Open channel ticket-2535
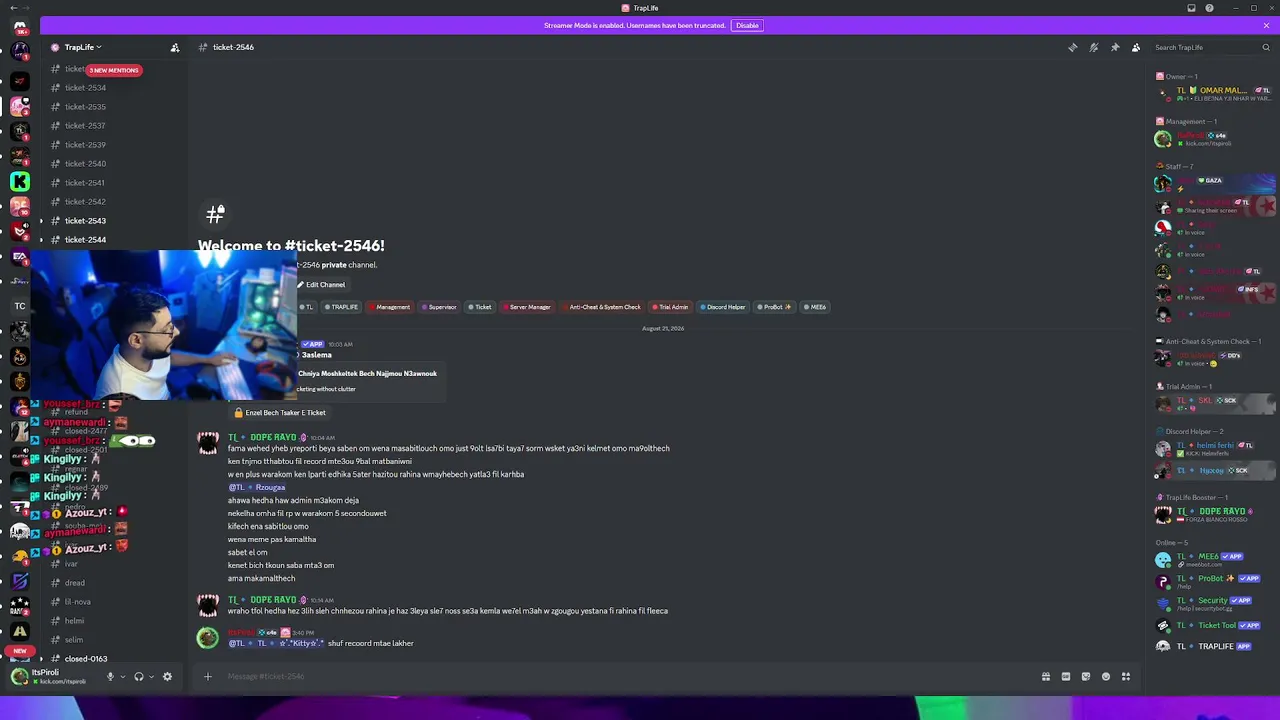 (x=85, y=107)
